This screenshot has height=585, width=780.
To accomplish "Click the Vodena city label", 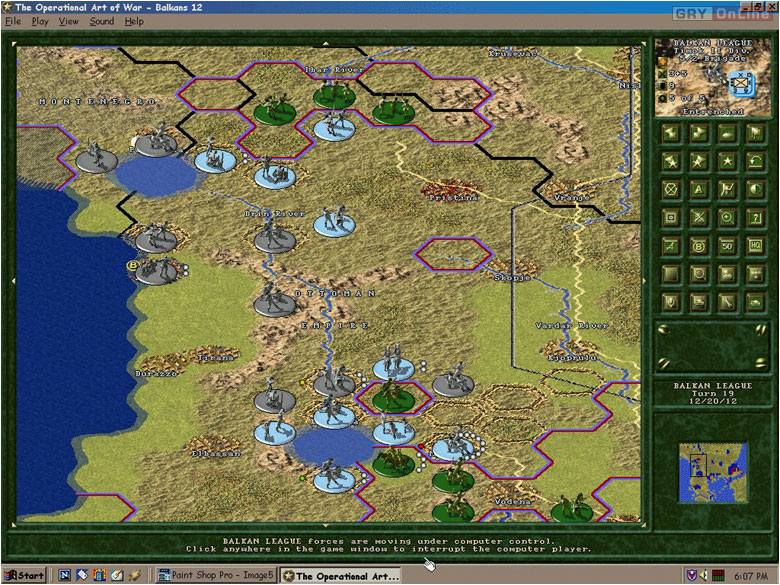I will coord(513,501).
